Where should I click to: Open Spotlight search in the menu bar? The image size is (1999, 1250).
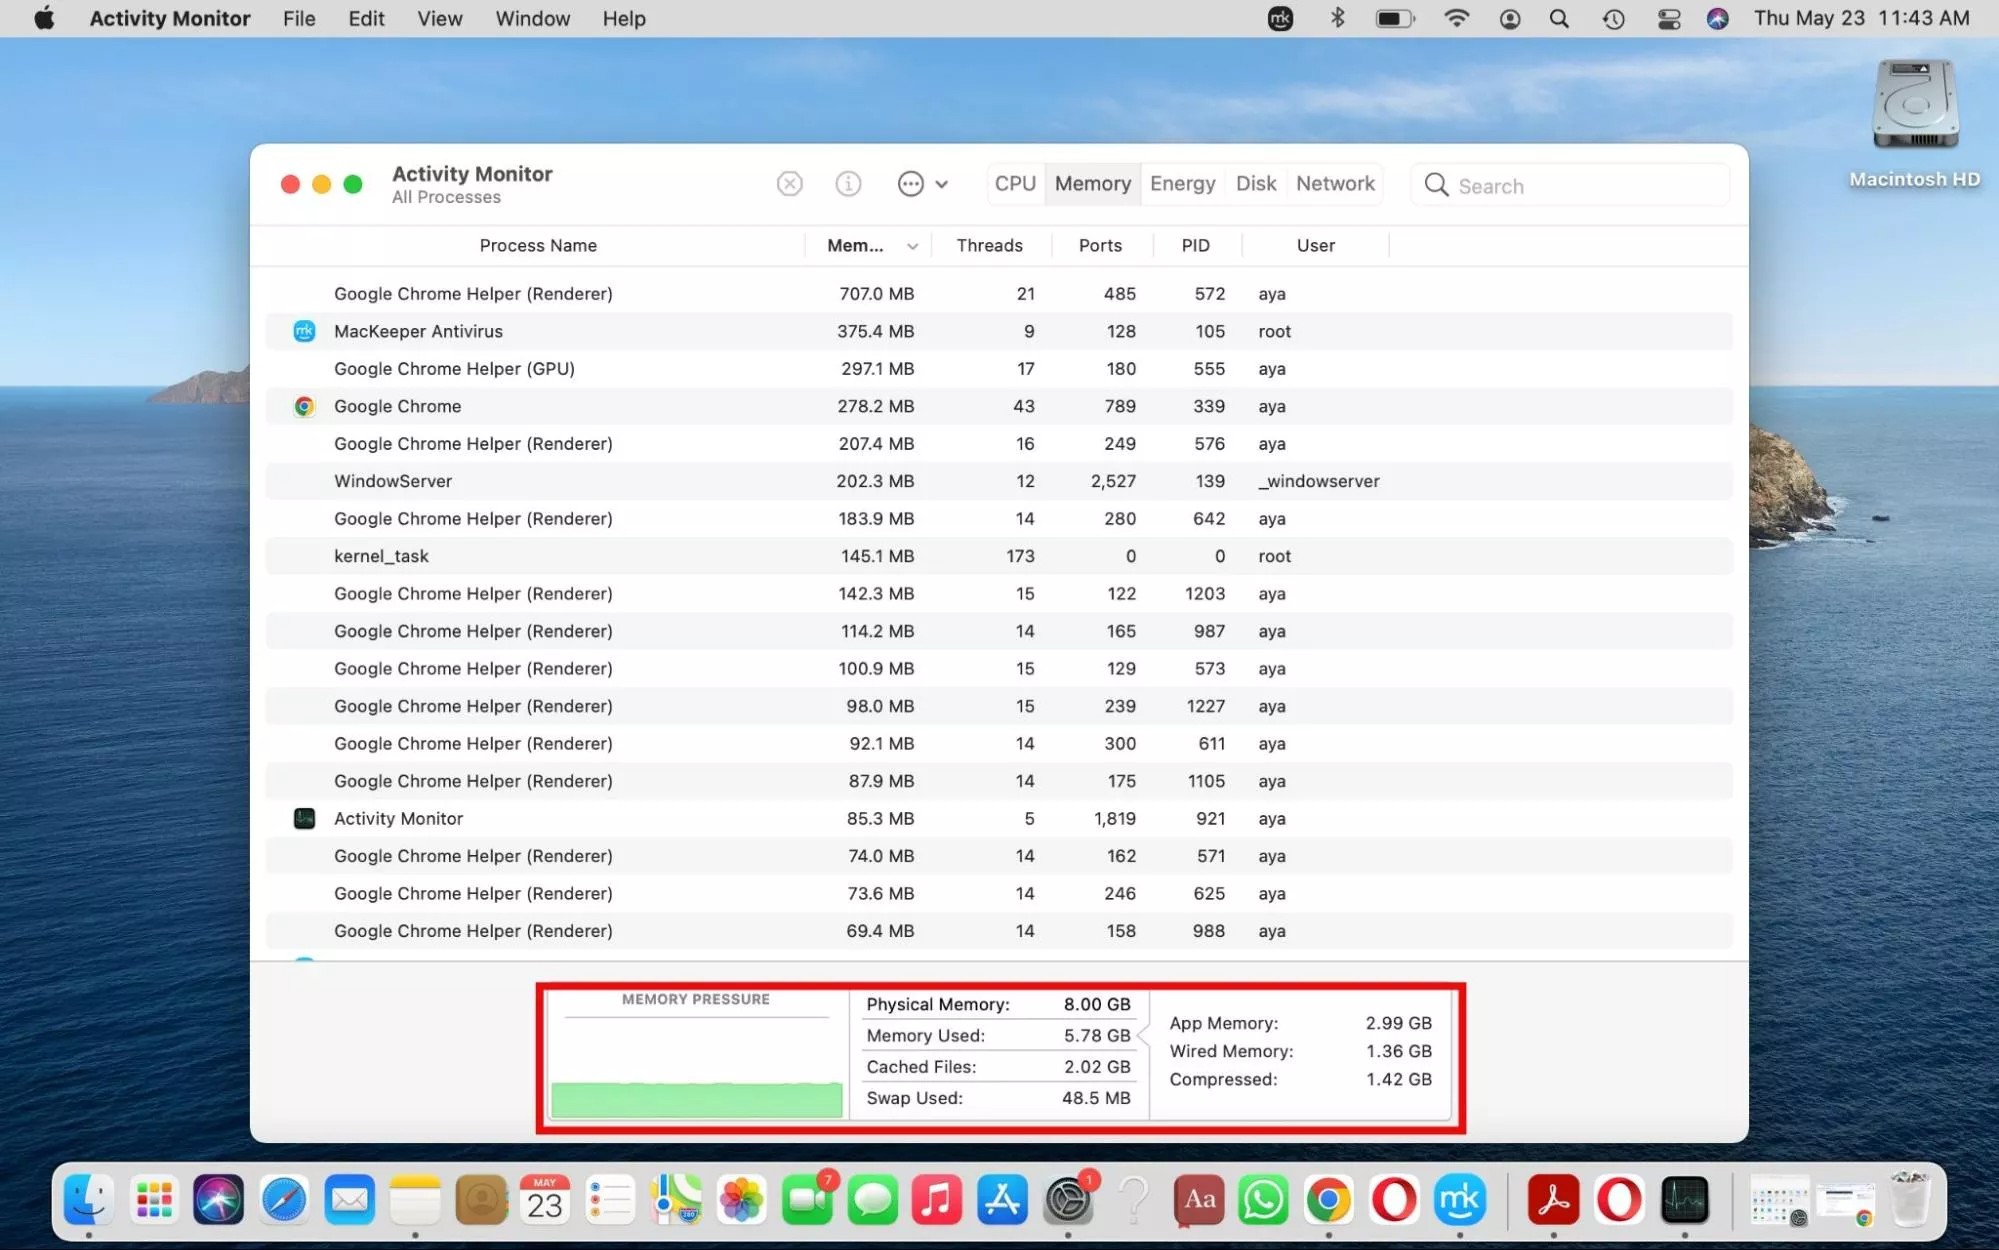(x=1559, y=18)
